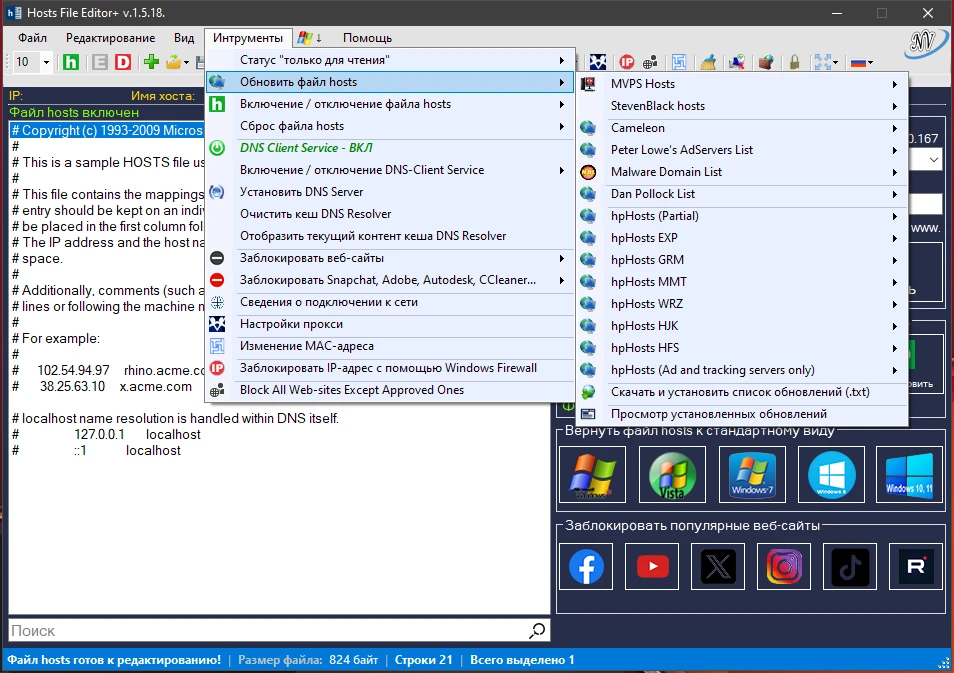Viewport: 954px width, 673px height.
Task: Click the red 'D' toolbar icon
Action: 123,62
